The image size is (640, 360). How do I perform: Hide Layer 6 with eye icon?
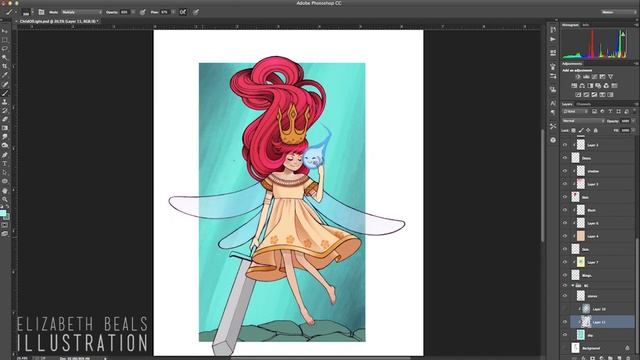click(x=565, y=223)
